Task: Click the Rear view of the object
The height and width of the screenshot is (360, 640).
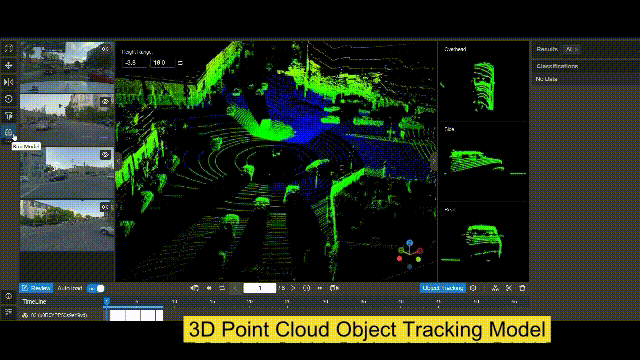Action: (x=483, y=242)
